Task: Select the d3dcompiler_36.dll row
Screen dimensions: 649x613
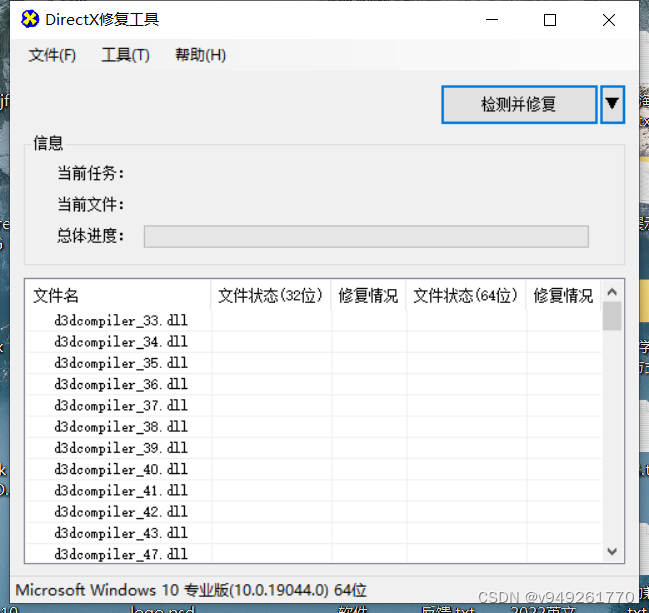Action: 314,385
